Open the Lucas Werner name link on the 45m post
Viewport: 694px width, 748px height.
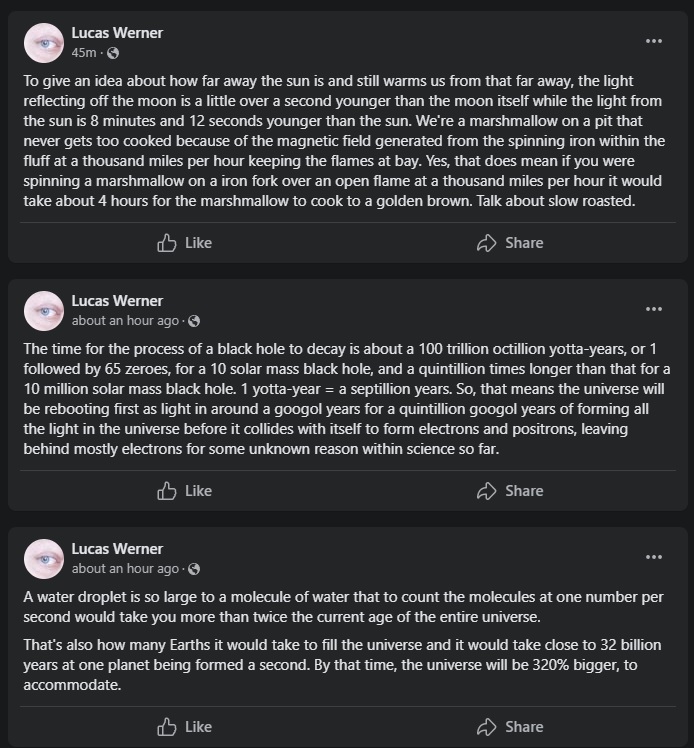tap(117, 33)
